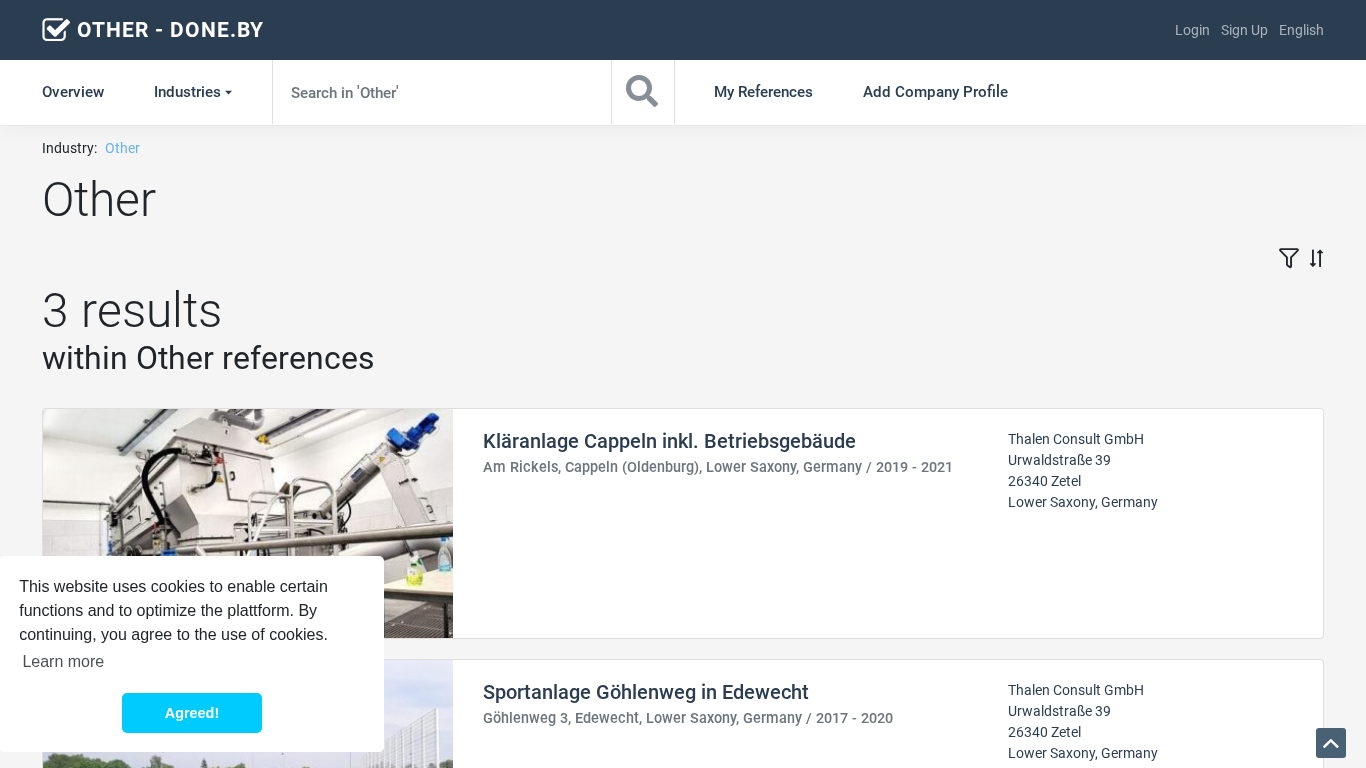Screen dimensions: 1366x768
Task: Click the Login link
Action: [1192, 30]
